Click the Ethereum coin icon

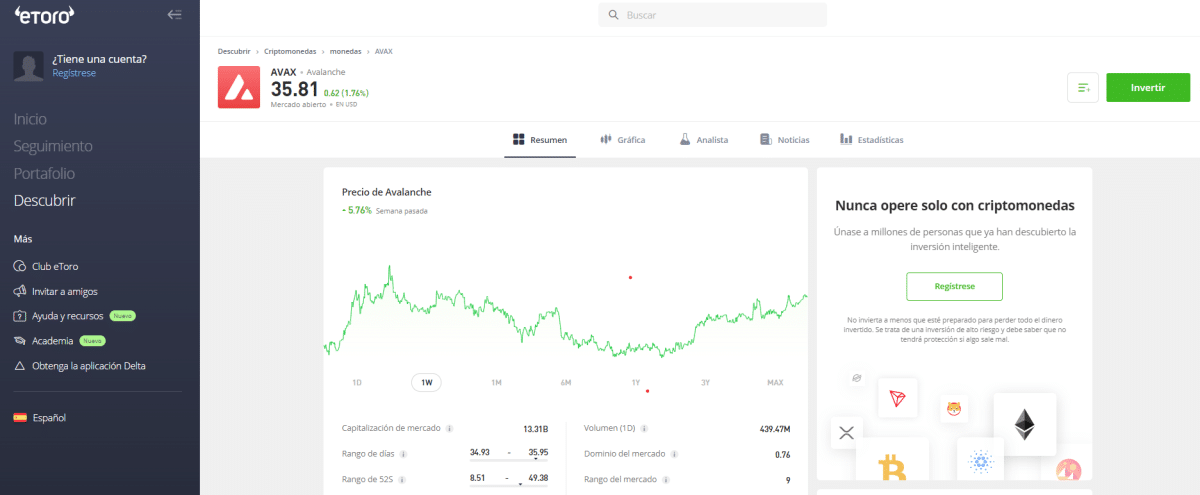coord(1024,425)
